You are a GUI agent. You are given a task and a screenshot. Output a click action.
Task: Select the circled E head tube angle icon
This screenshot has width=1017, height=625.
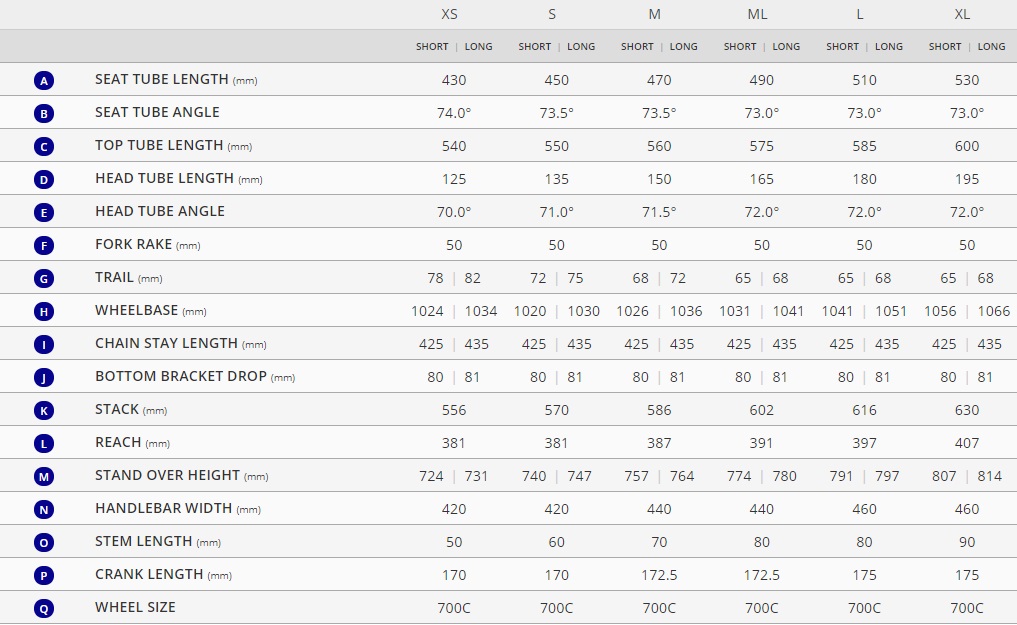point(44,213)
